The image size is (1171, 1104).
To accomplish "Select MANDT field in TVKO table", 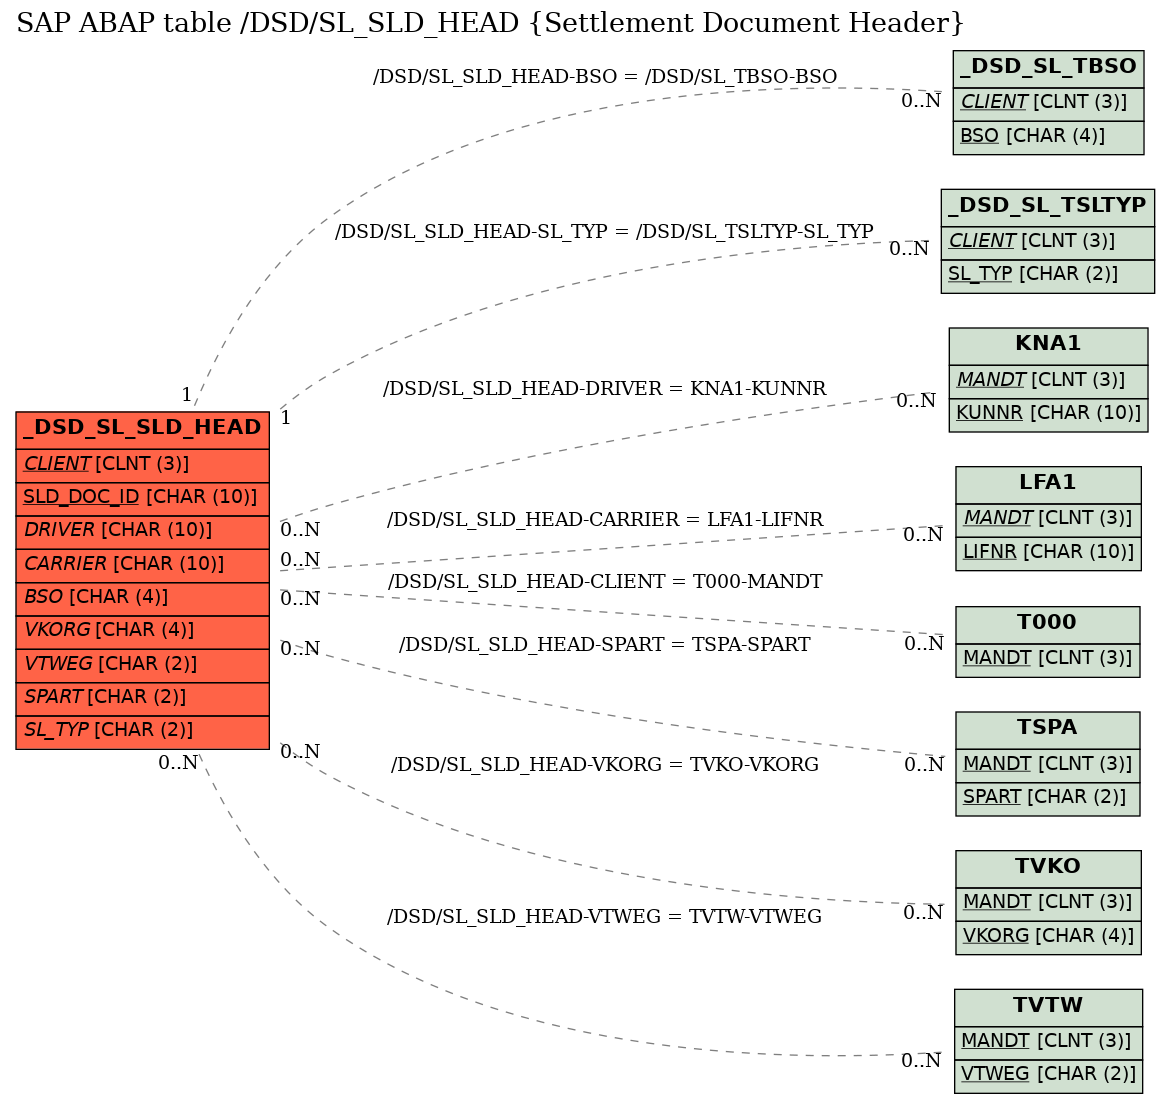I will [x=1049, y=904].
